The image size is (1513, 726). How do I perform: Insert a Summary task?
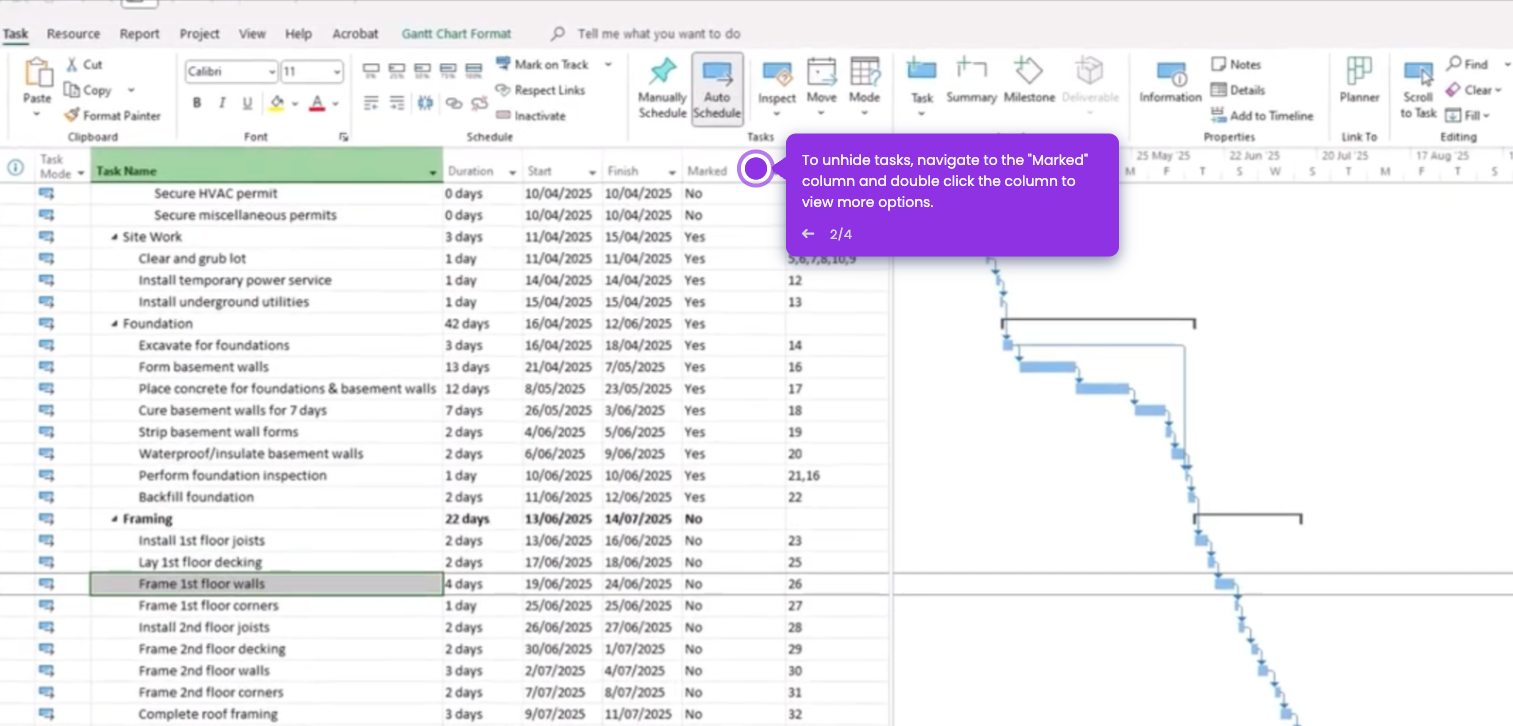click(x=971, y=82)
